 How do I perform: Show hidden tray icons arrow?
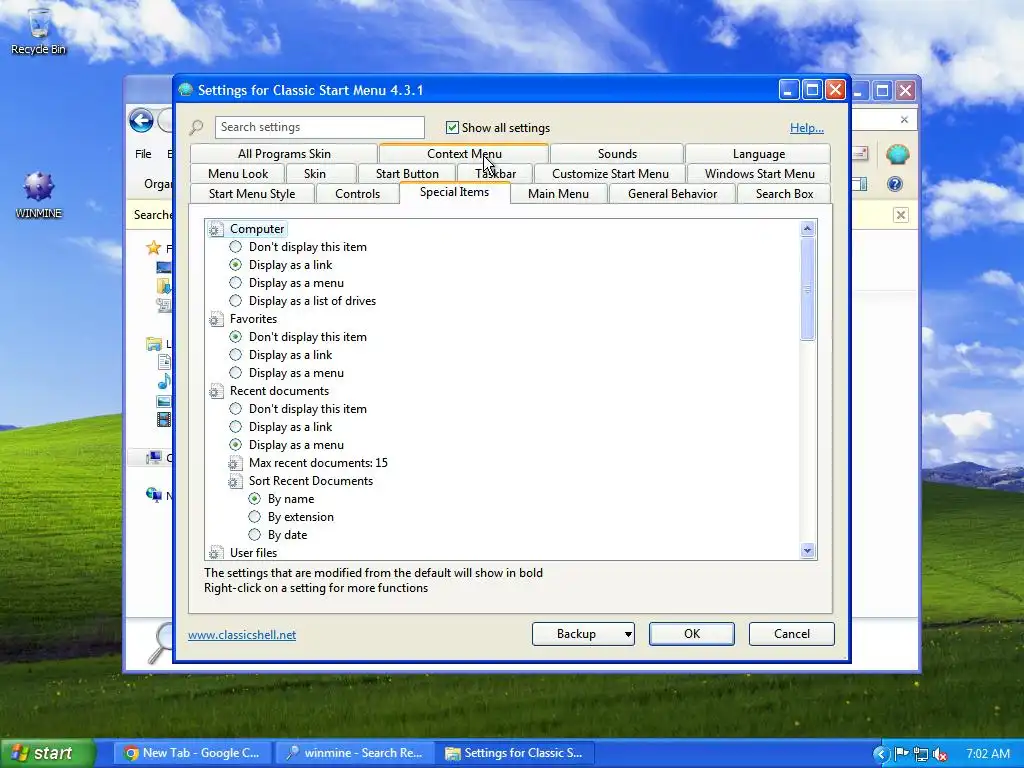click(x=882, y=754)
